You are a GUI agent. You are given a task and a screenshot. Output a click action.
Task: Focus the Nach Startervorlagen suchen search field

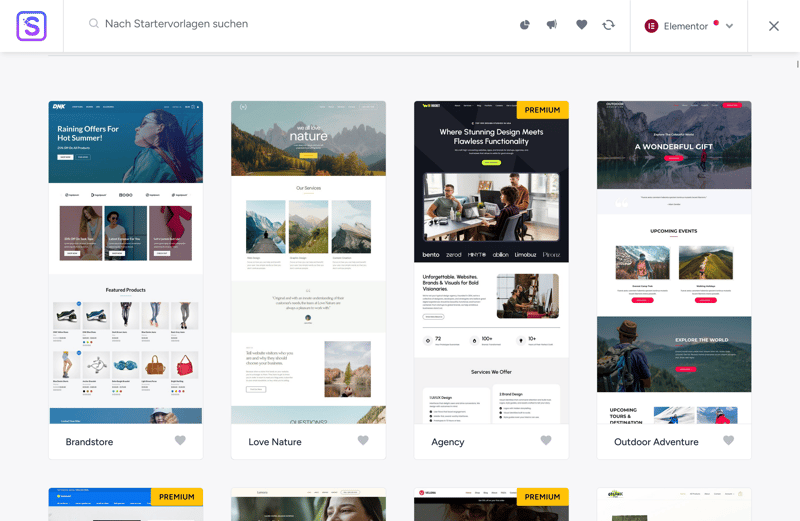click(x=176, y=23)
